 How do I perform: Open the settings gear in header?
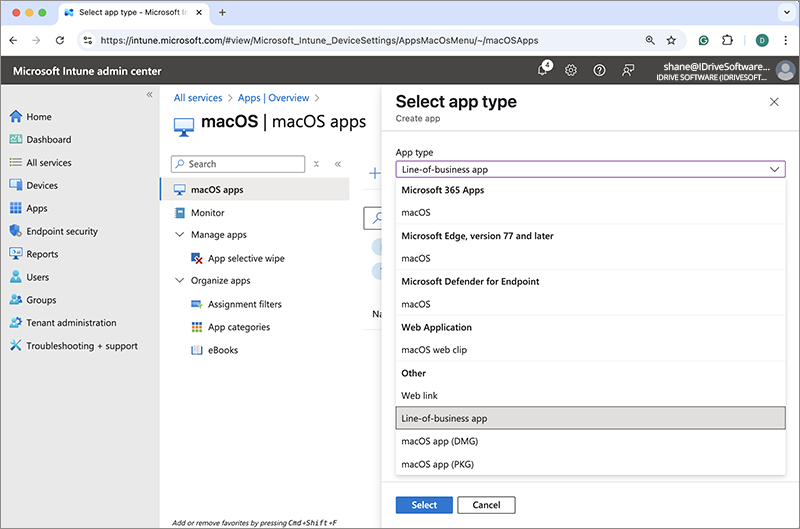pyautogui.click(x=571, y=70)
